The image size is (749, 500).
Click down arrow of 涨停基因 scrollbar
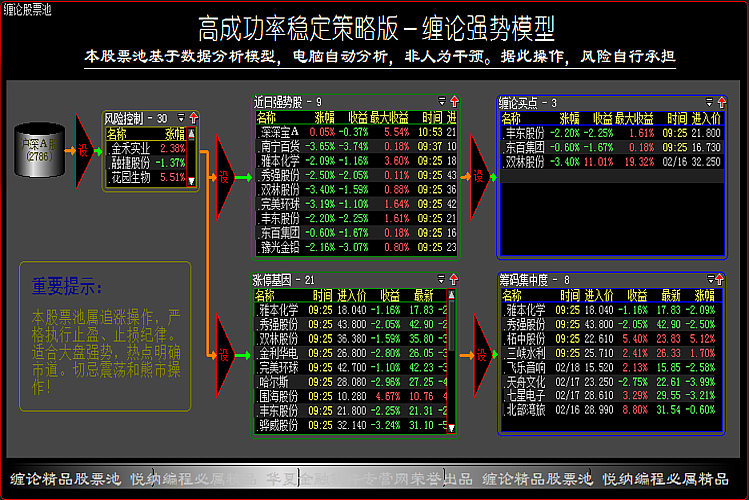454,425
